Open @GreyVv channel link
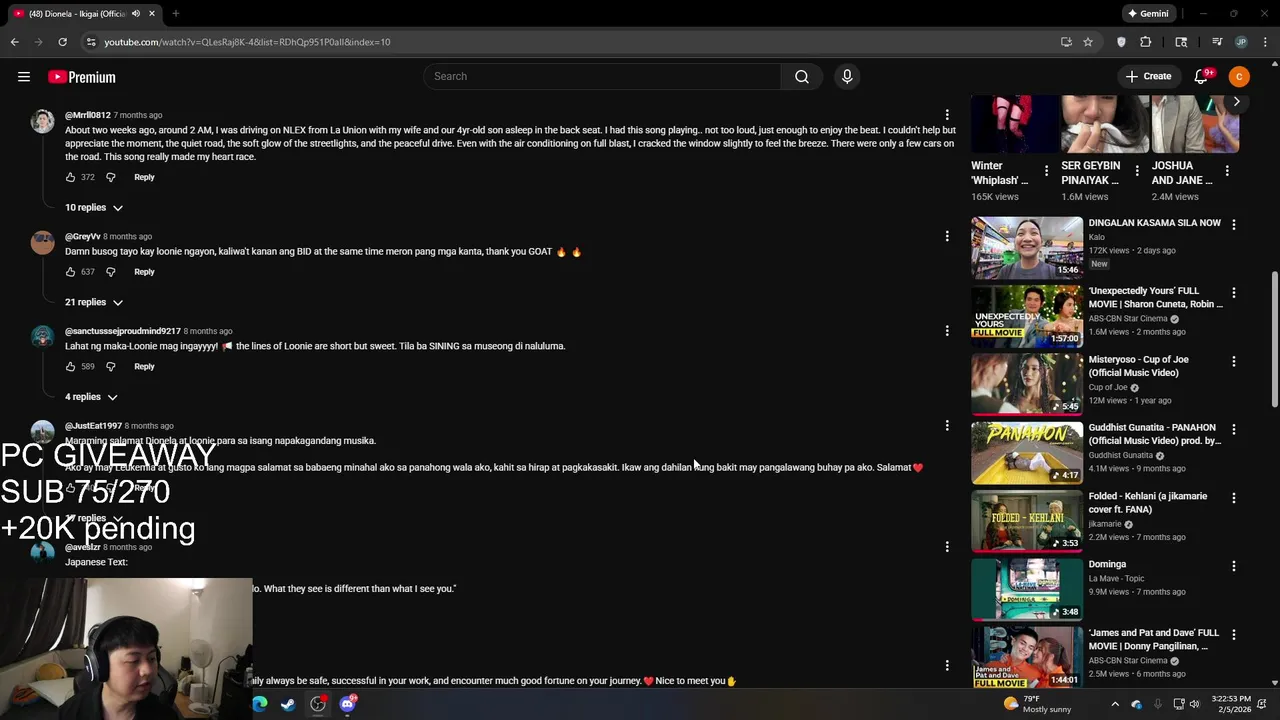This screenshot has width=1280, height=720. coord(83,237)
